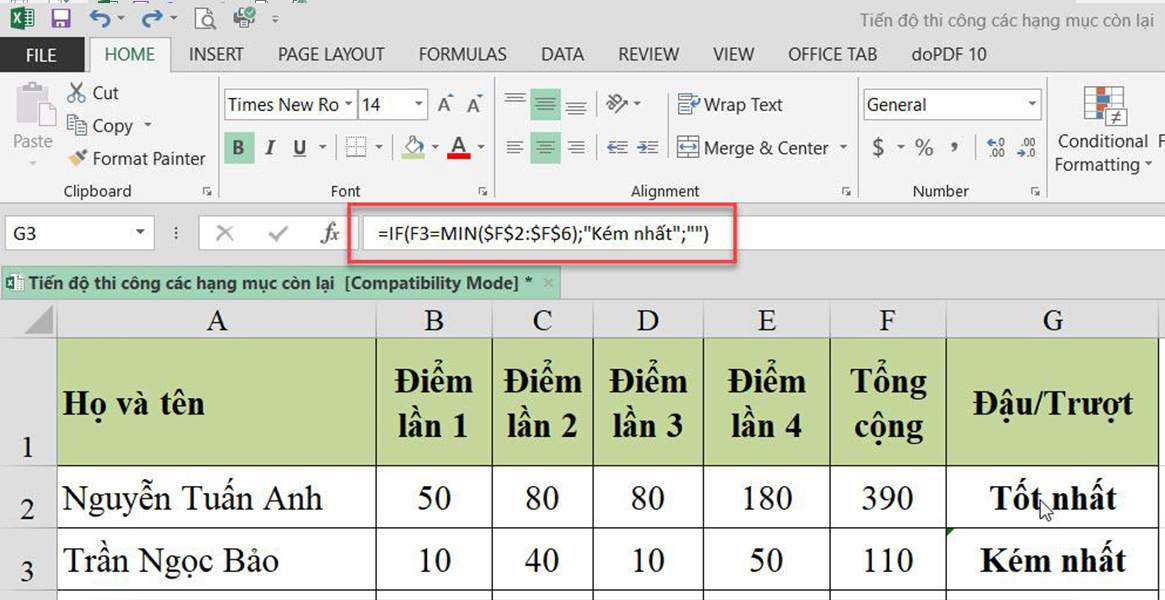Switch to the FORMULAS ribbon tab

tap(462, 54)
